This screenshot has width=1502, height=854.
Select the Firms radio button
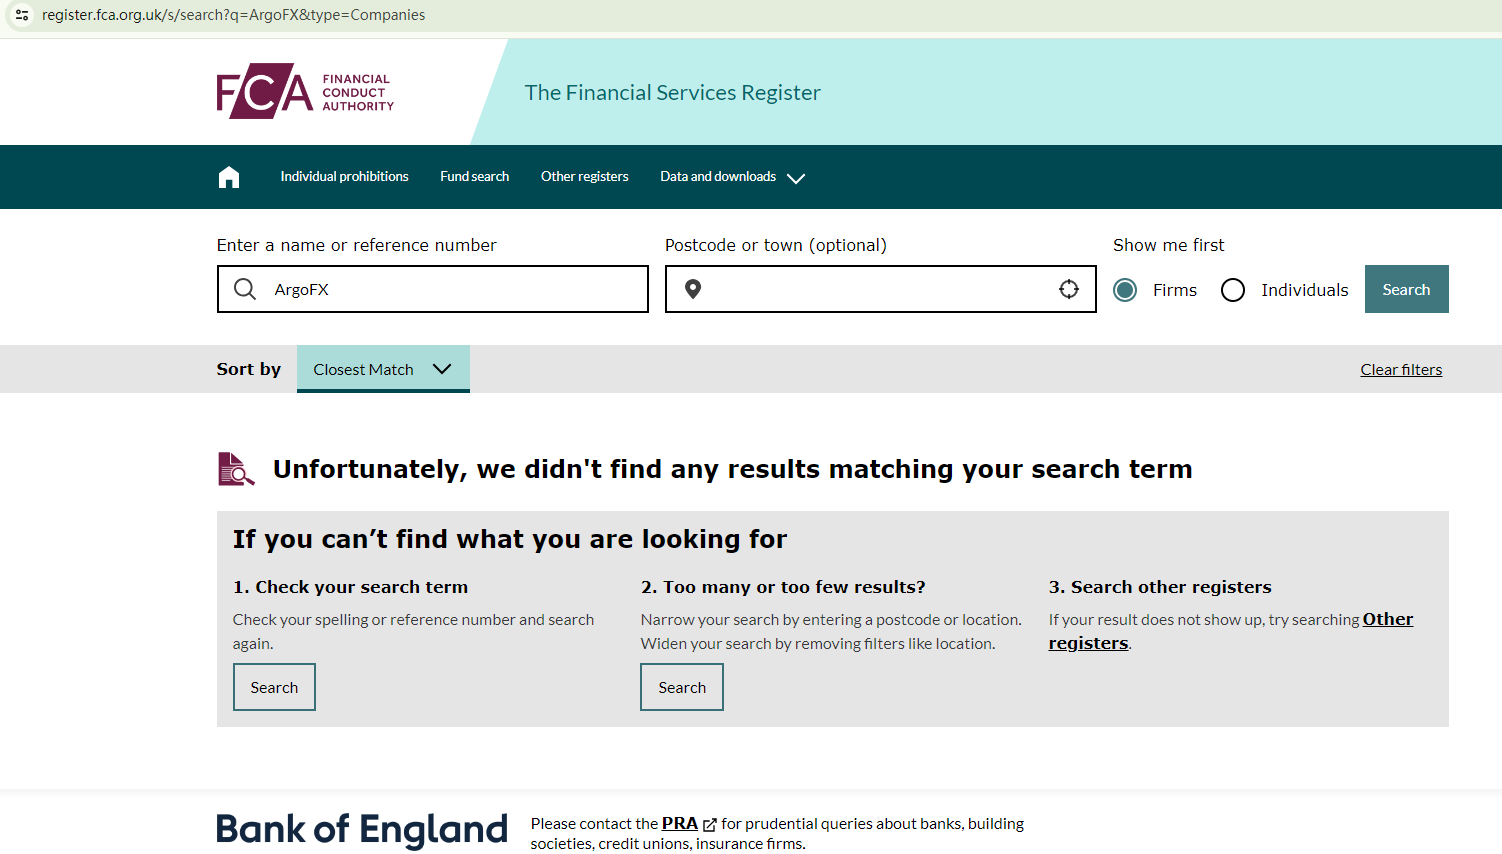1125,290
